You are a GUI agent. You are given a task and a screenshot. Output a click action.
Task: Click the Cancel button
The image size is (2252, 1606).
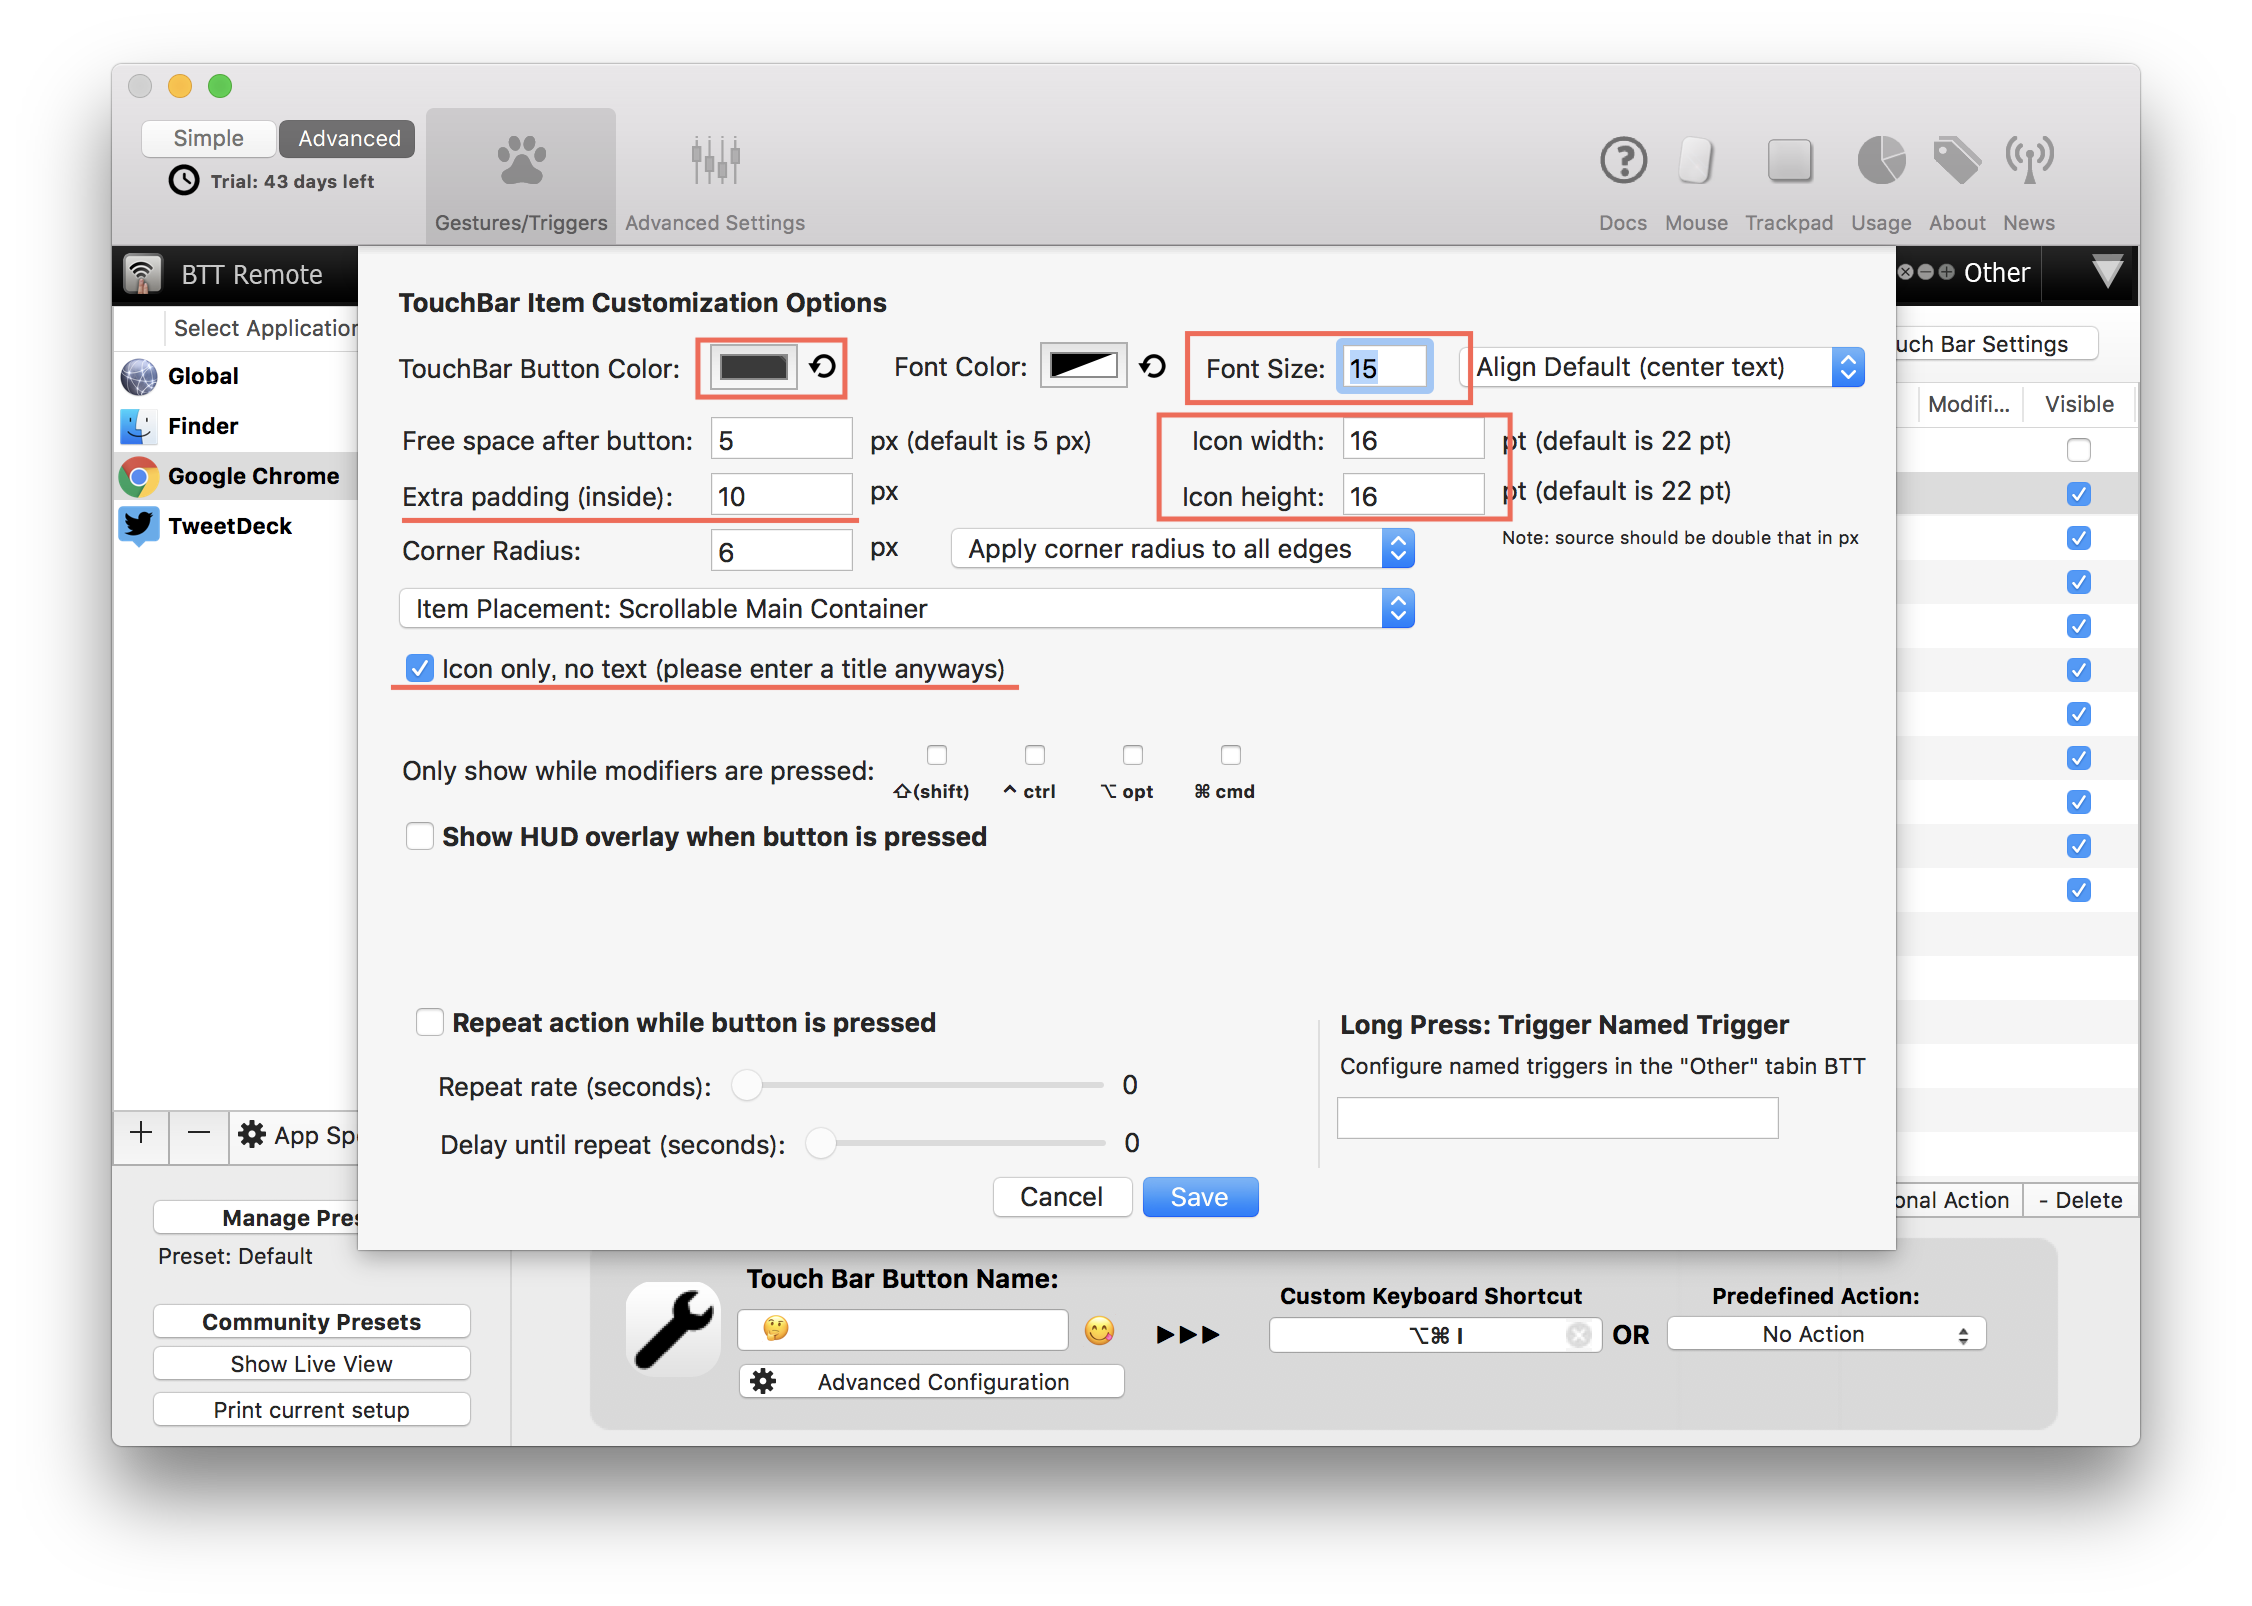point(1061,1197)
